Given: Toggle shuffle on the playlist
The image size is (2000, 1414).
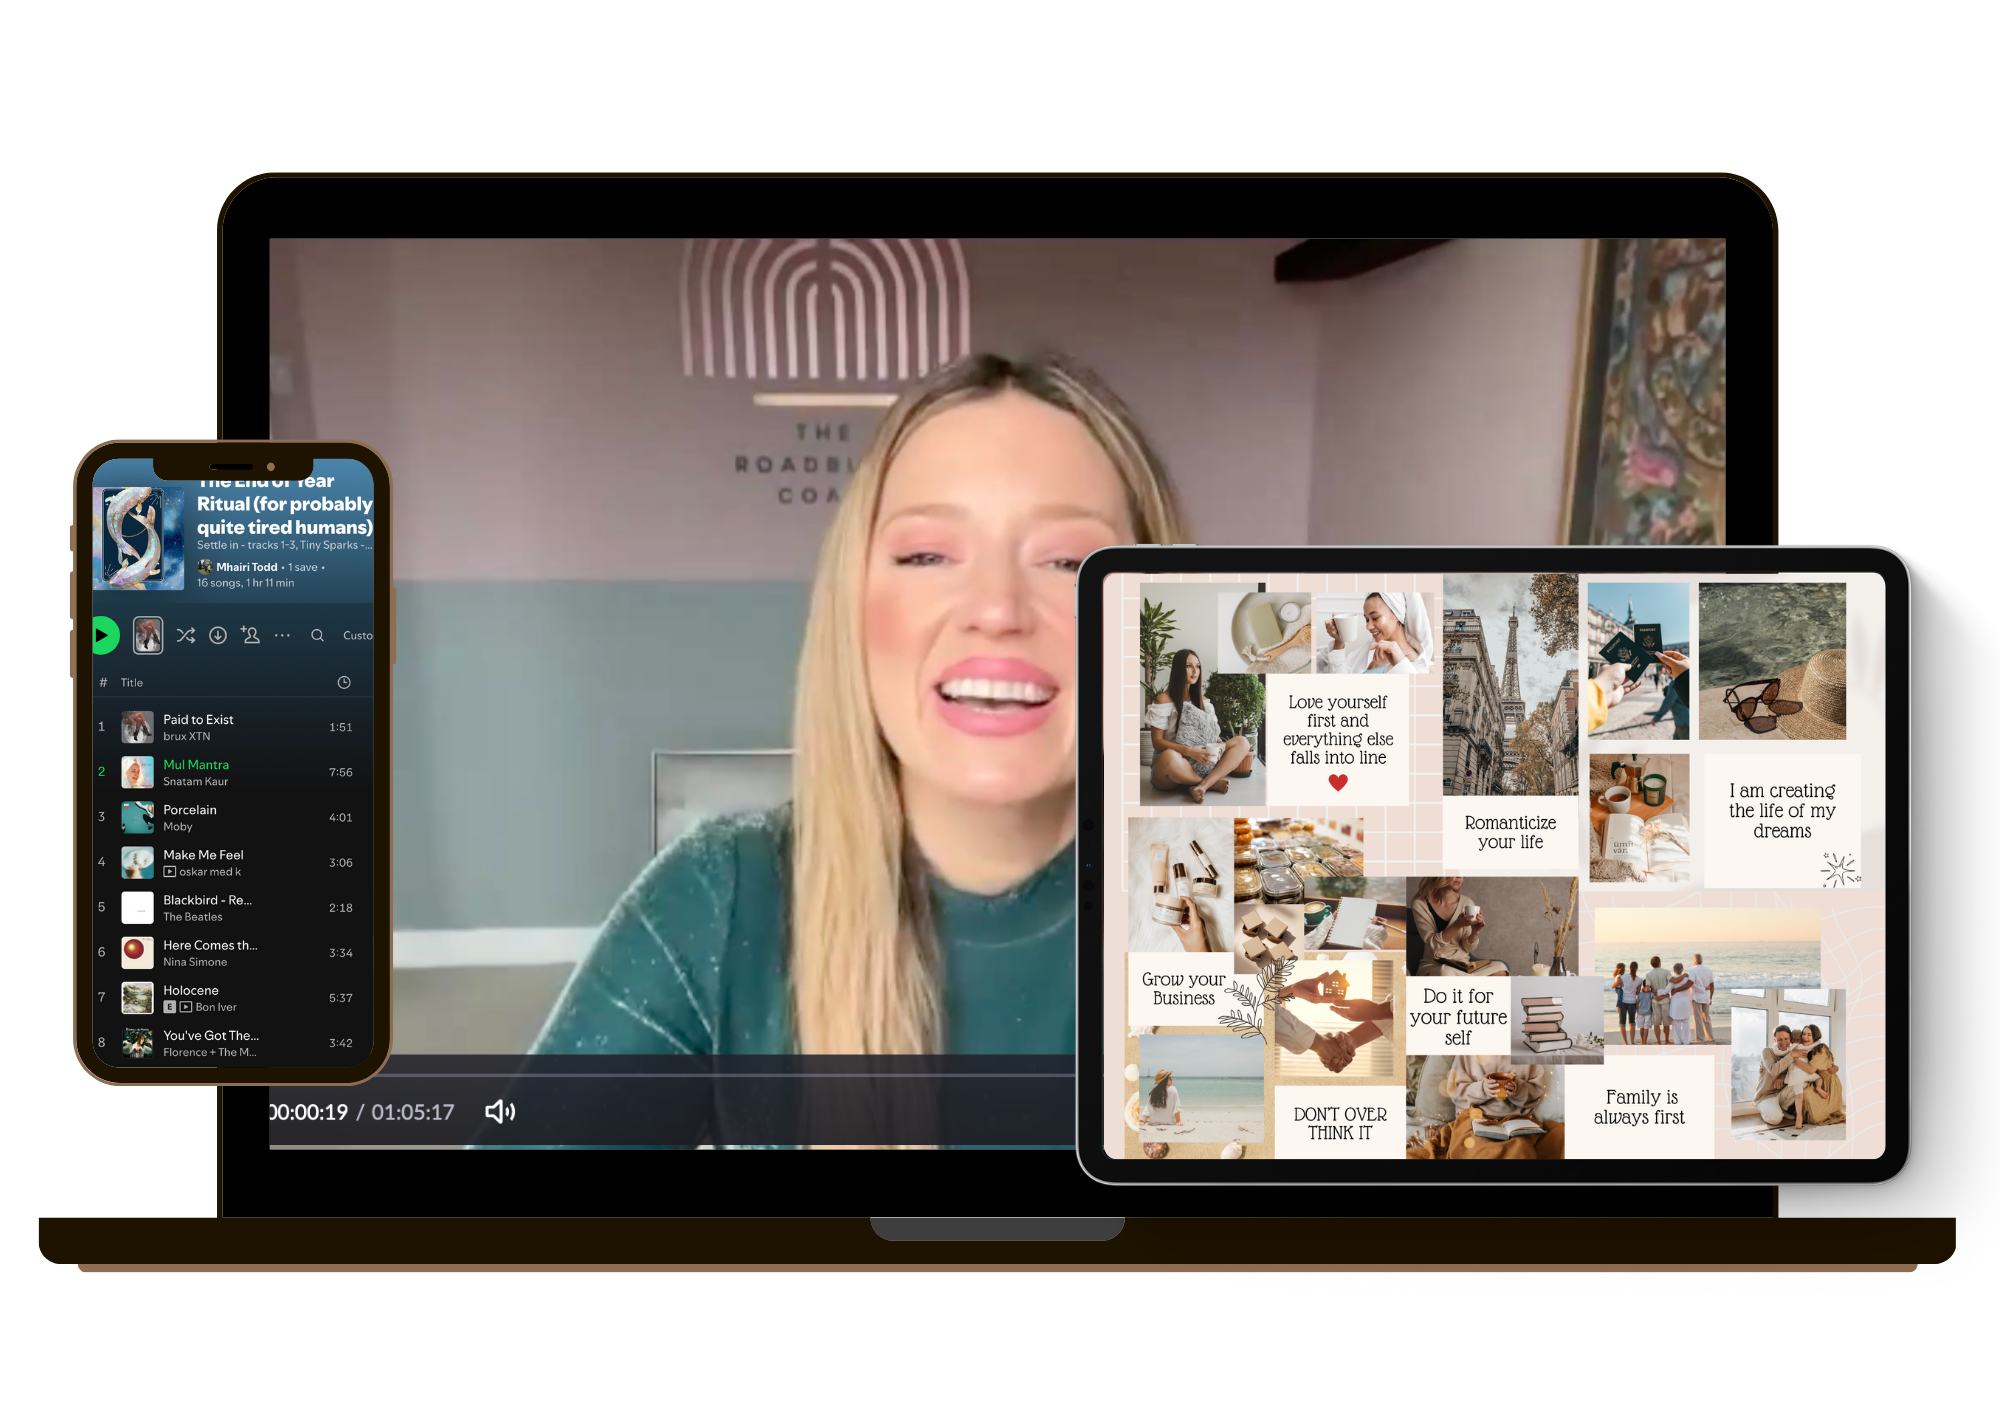Looking at the screenshot, I should click(x=186, y=635).
